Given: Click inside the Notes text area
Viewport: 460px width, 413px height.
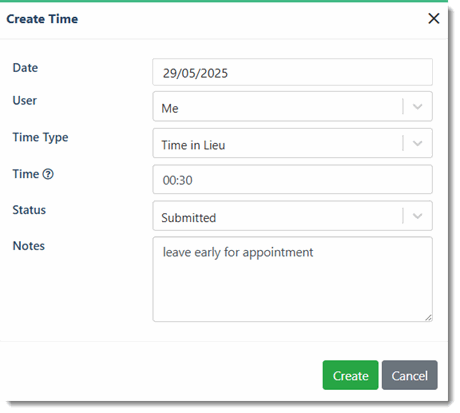Looking at the screenshot, I should [292, 279].
